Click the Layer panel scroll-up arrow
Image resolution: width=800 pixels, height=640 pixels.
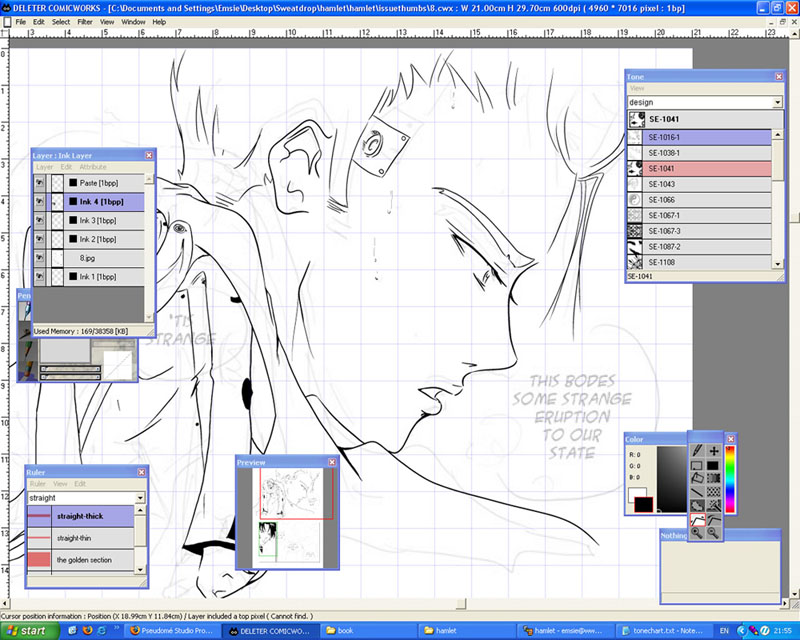[149, 179]
